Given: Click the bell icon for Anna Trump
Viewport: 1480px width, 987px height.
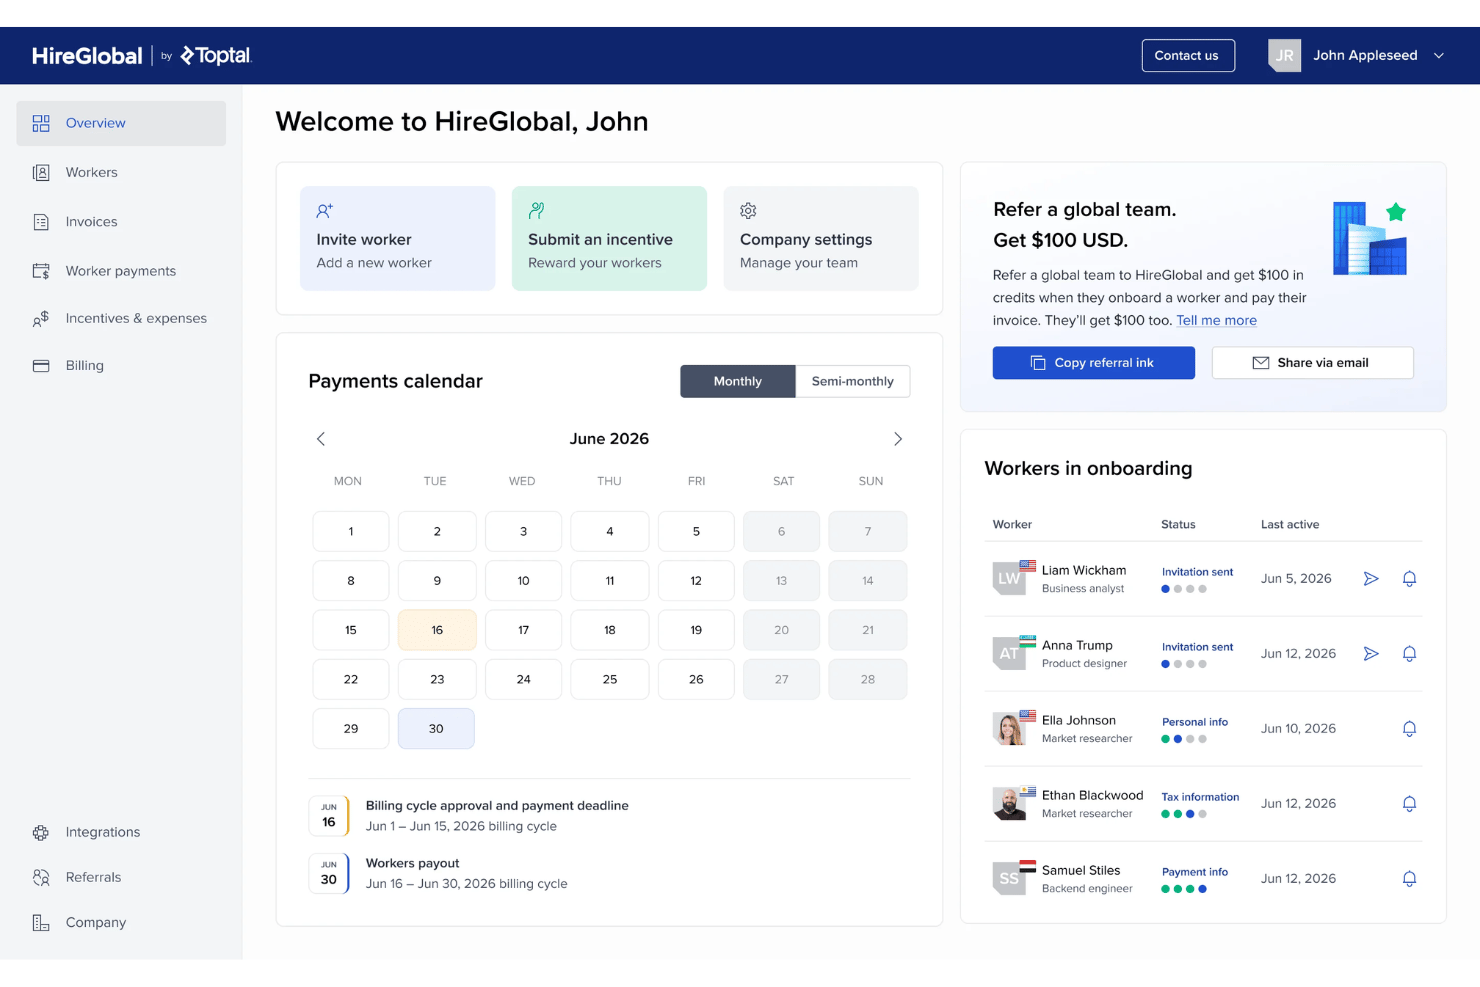Looking at the screenshot, I should [x=1409, y=654].
